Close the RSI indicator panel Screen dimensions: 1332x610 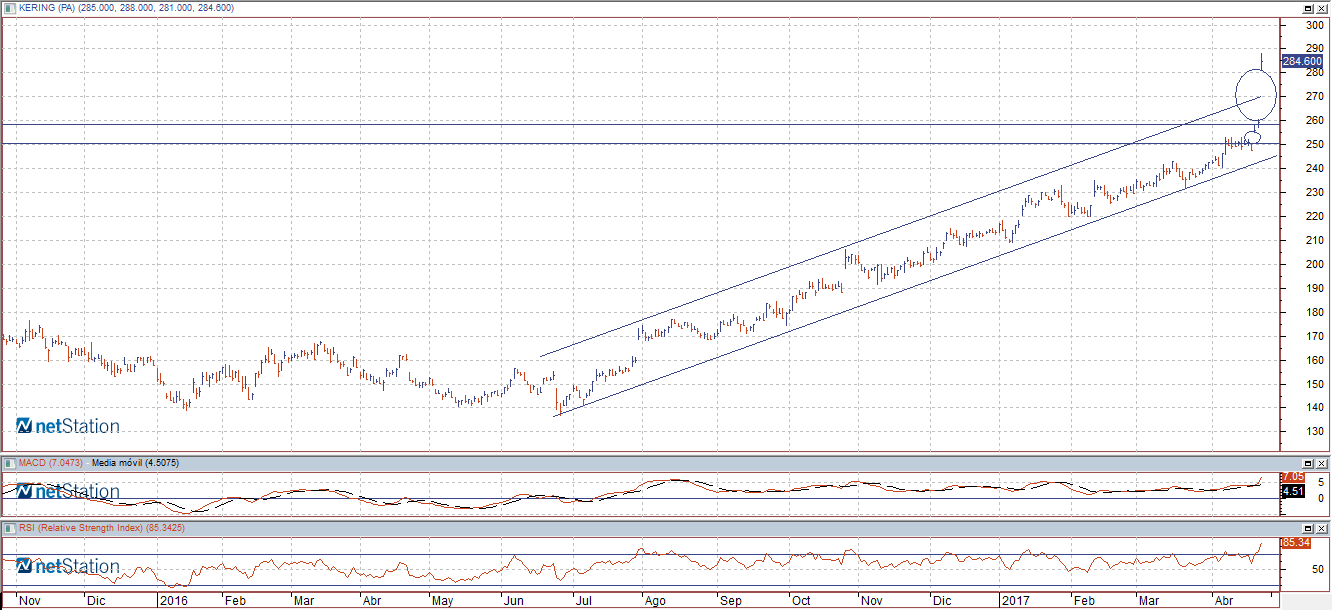[1320, 527]
